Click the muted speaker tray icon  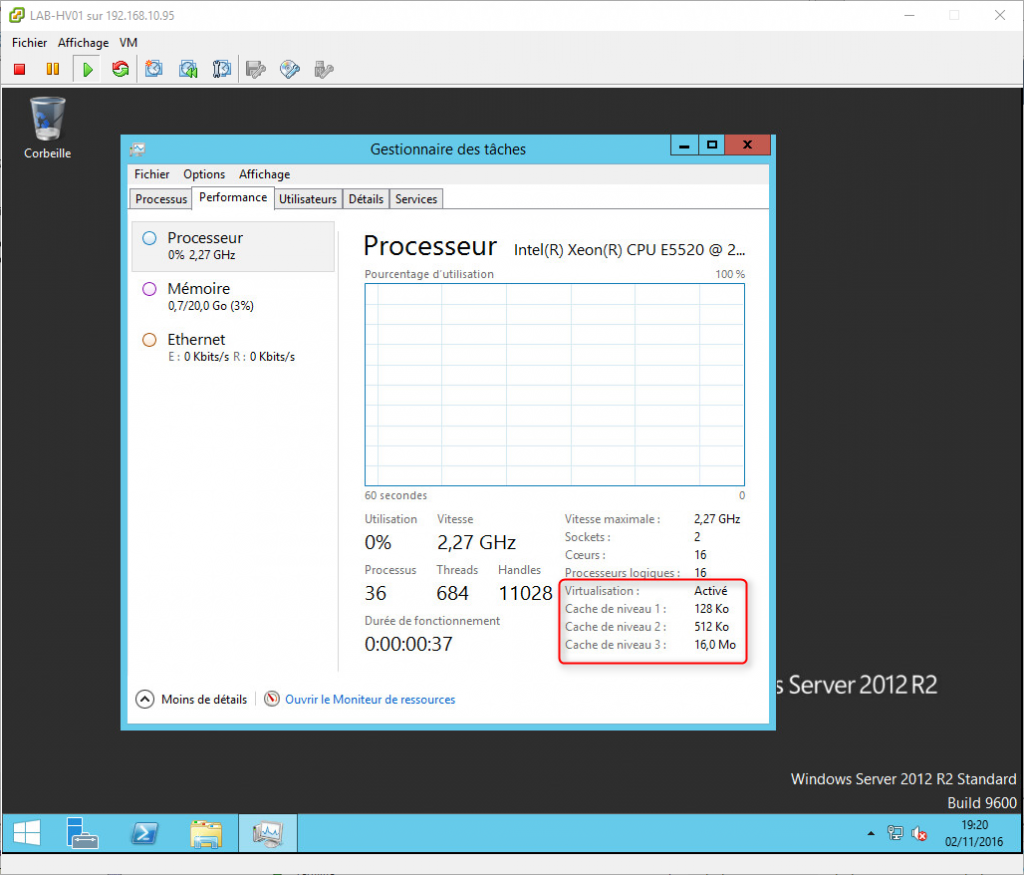click(919, 833)
